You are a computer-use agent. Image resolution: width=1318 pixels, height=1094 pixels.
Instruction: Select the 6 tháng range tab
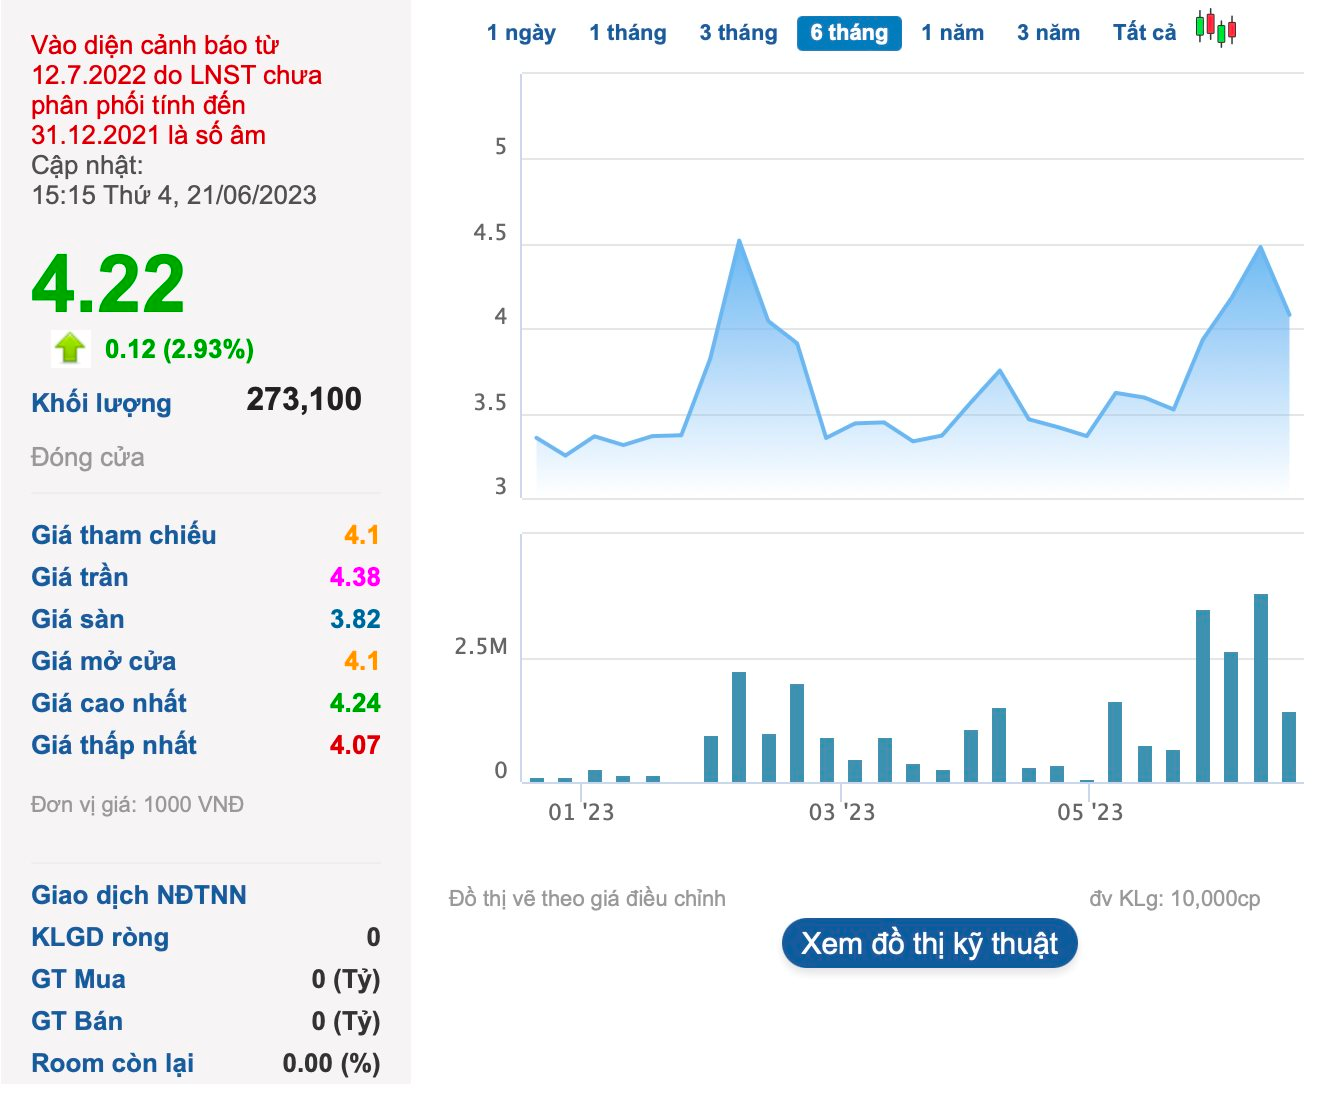coord(849,33)
